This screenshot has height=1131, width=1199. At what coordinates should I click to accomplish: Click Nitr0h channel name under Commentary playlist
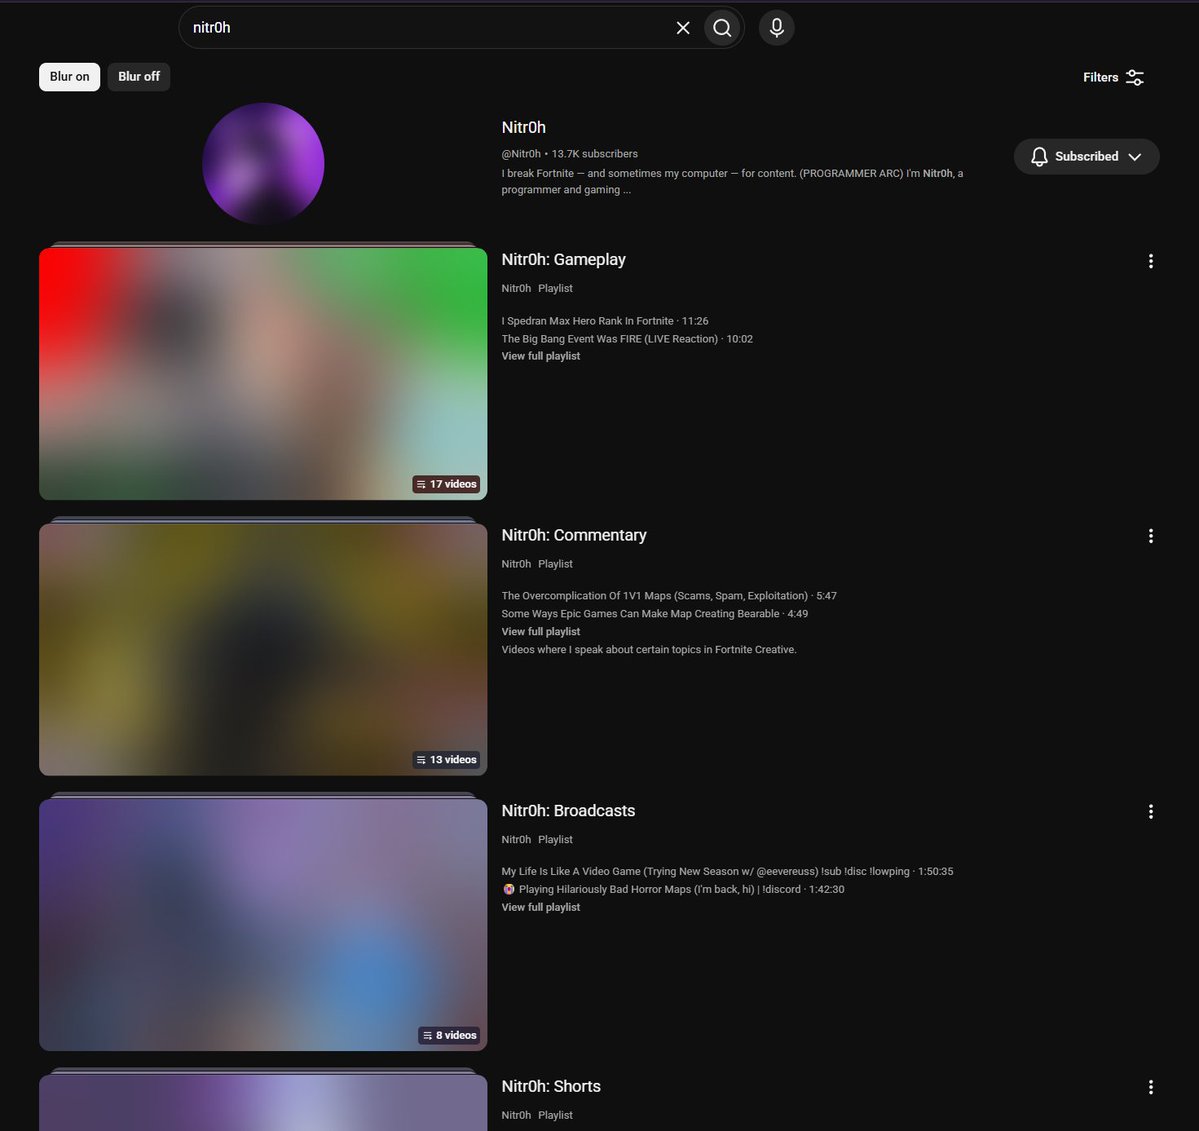click(516, 564)
